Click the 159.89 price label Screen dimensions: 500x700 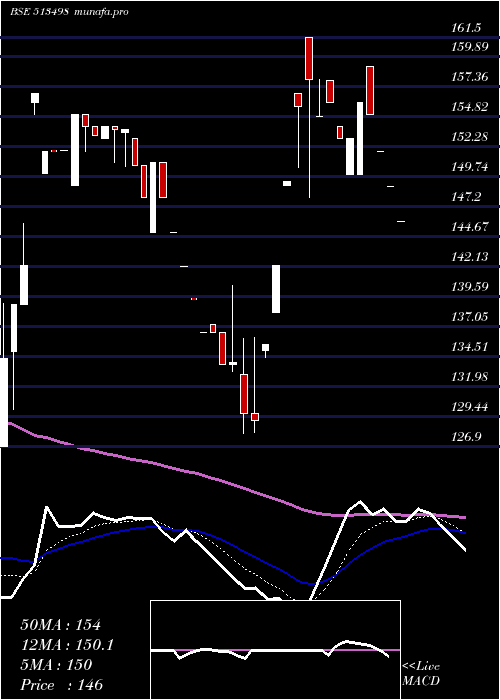pyautogui.click(x=469, y=47)
